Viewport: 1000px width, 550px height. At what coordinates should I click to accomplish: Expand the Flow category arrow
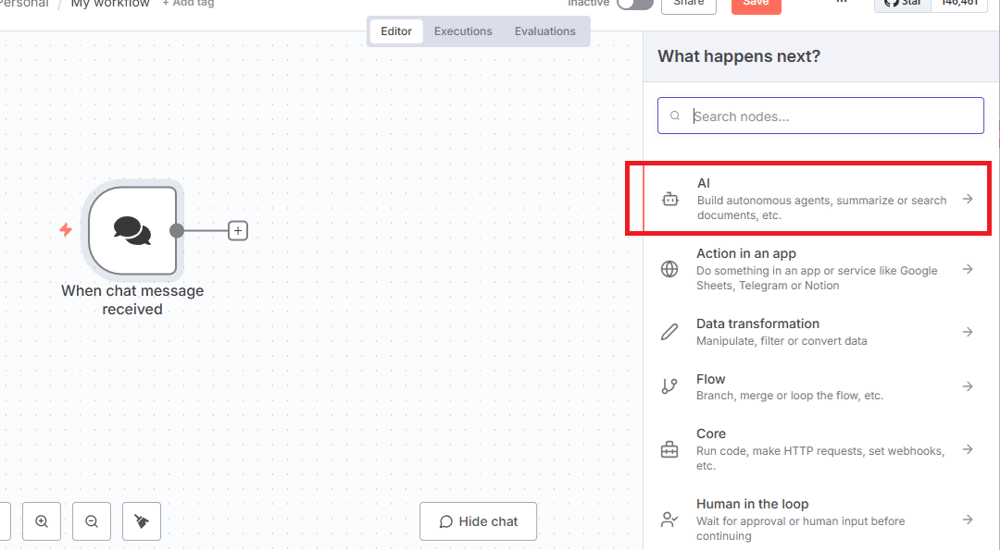pyautogui.click(x=967, y=387)
